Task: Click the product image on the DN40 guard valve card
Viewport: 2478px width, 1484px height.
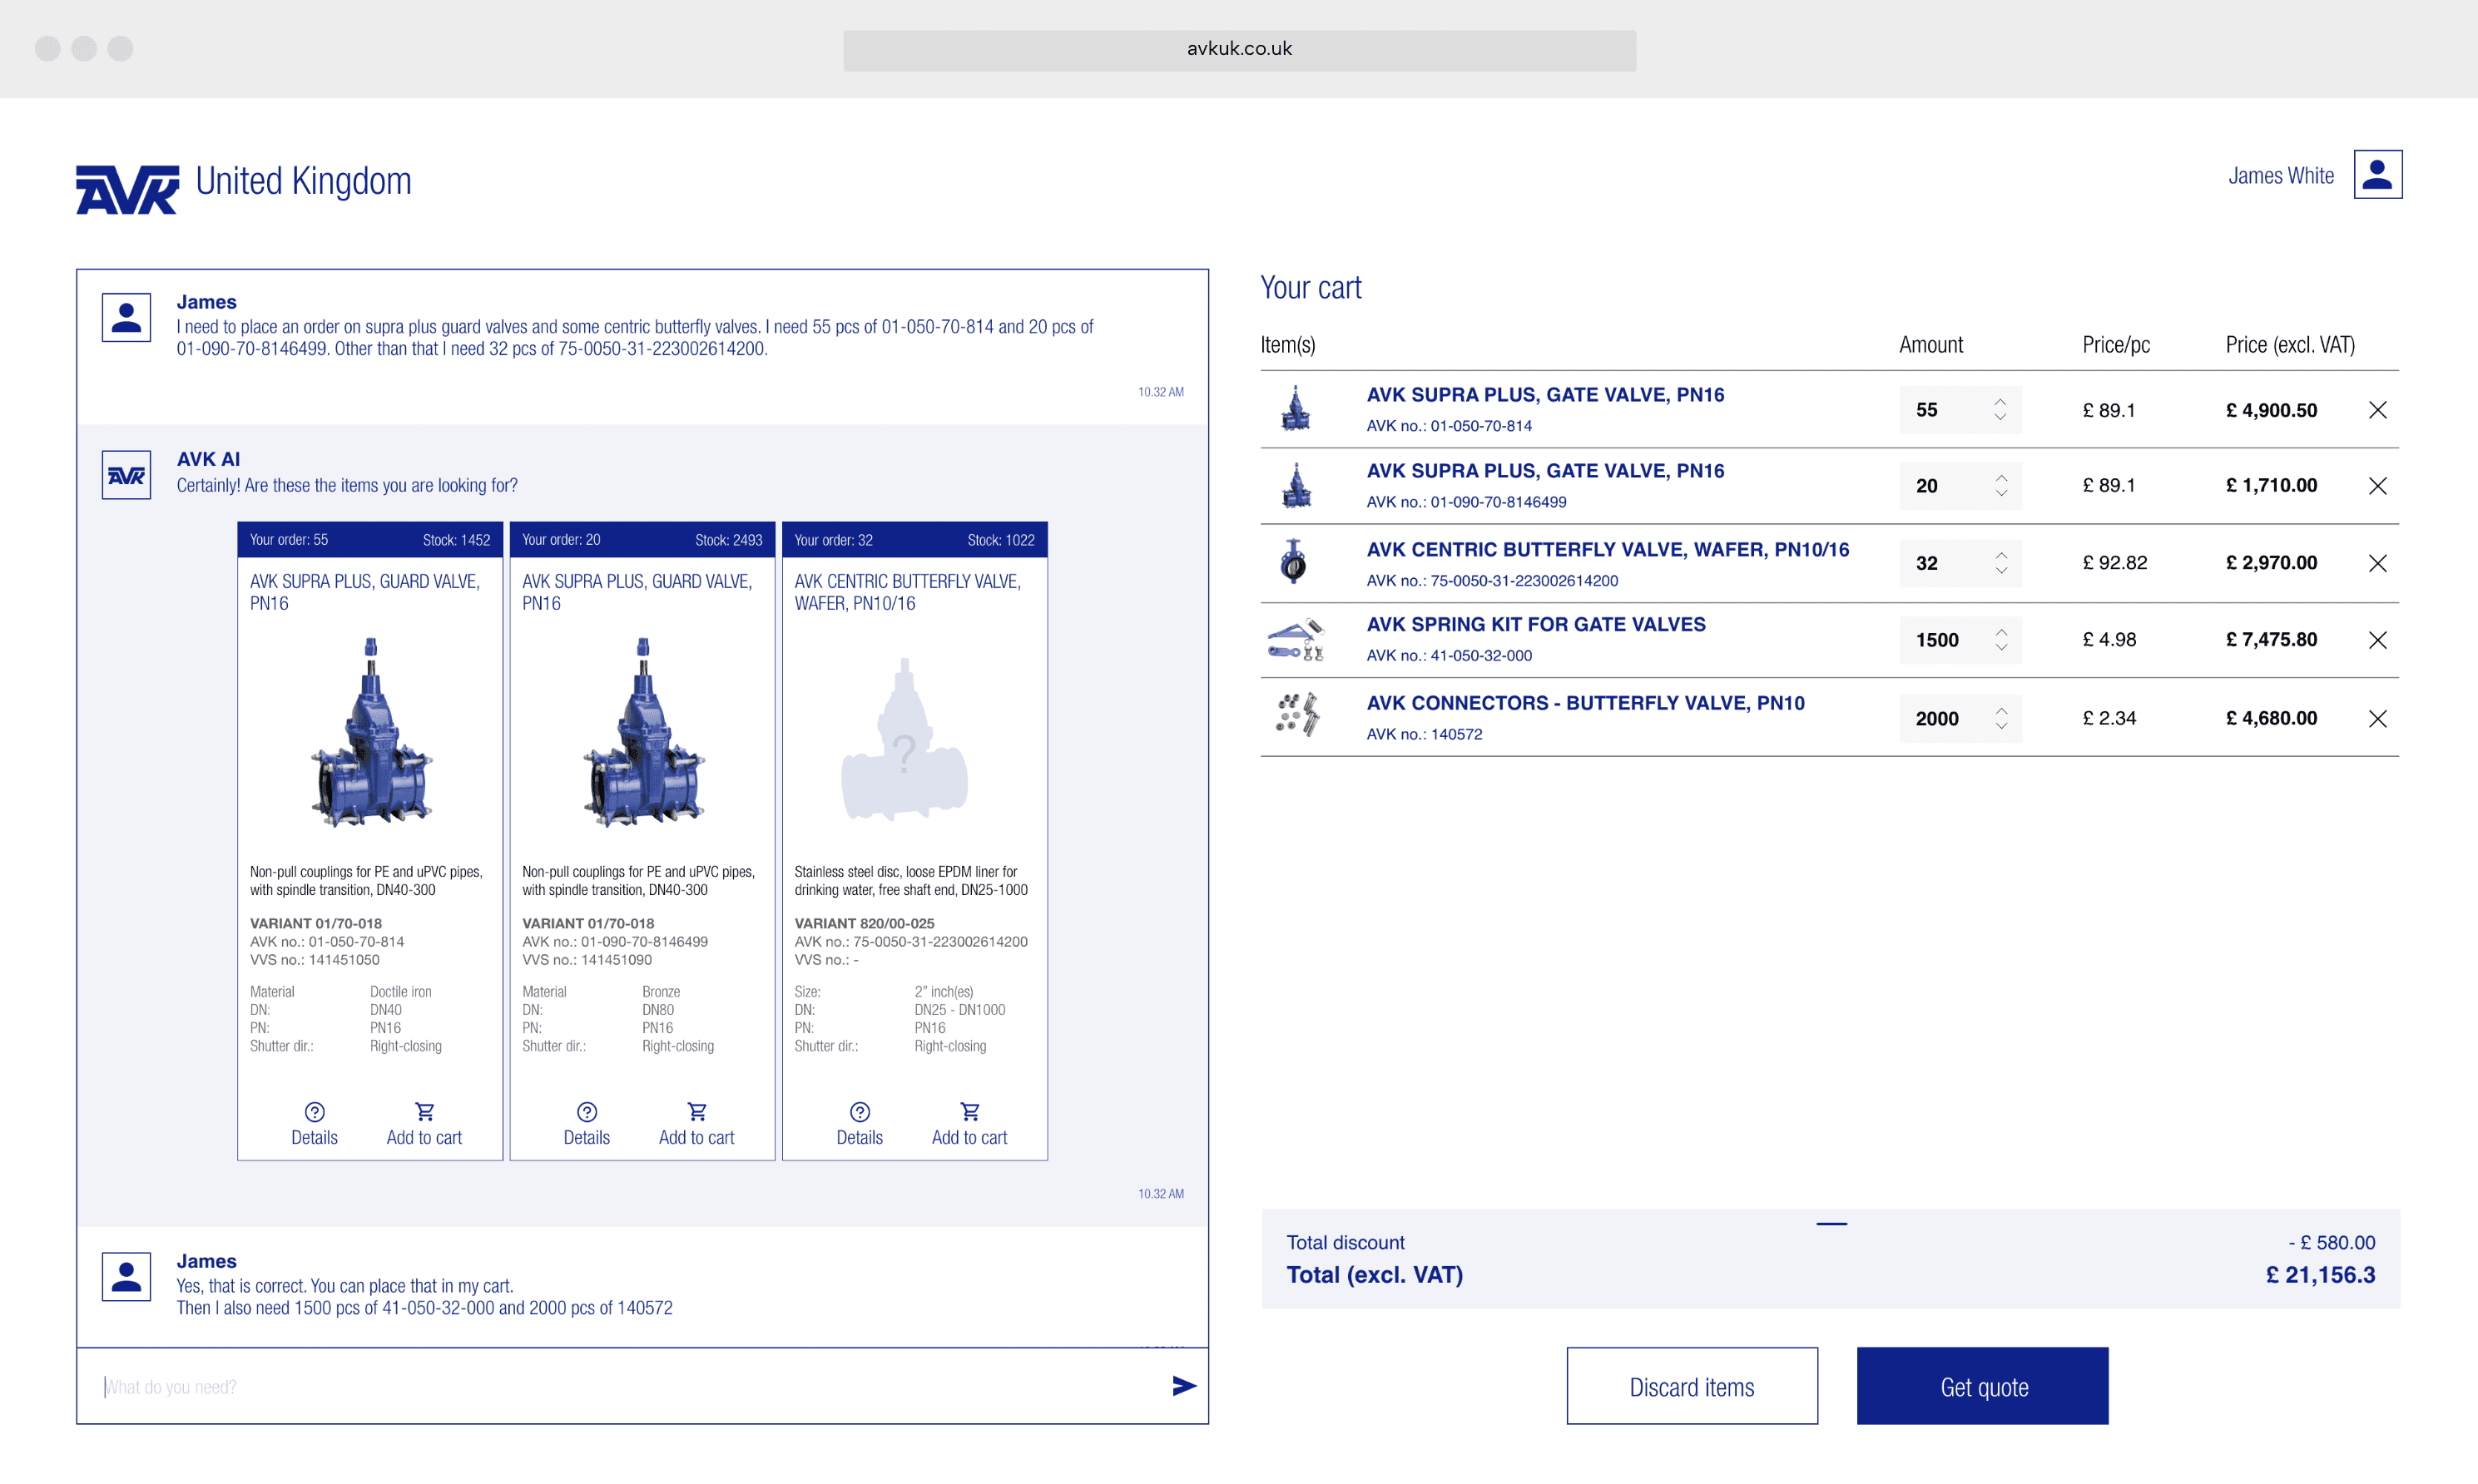Action: click(x=370, y=733)
